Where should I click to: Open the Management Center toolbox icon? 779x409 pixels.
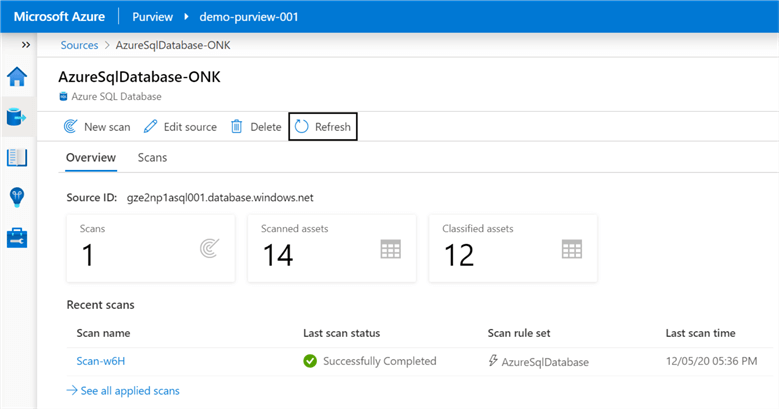(x=17, y=237)
